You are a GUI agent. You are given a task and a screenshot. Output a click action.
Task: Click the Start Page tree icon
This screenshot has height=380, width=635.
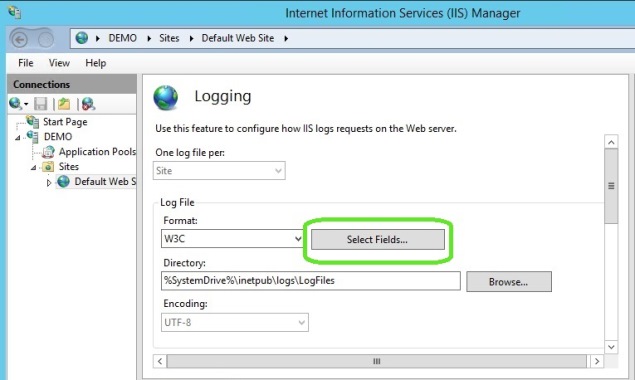click(x=32, y=121)
